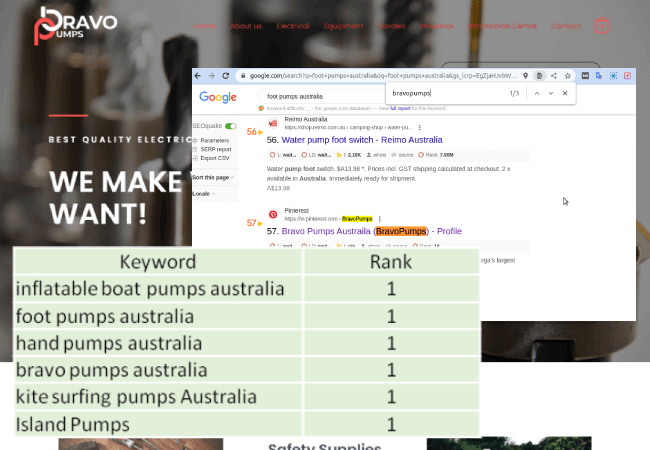This screenshot has width=650, height=450.
Task: Click the full report link for keyword difficulty
Action: coord(400,108)
